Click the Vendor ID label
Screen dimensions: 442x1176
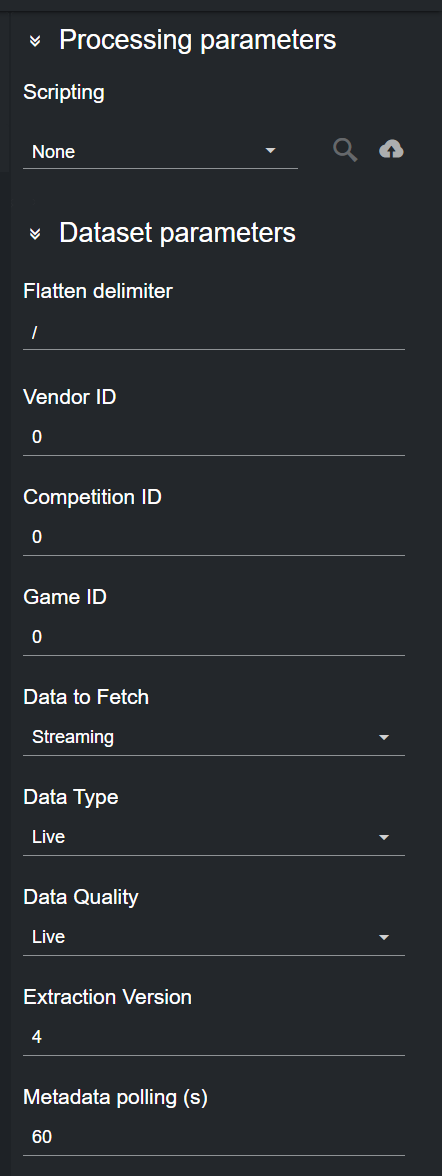pyautogui.click(x=70, y=397)
